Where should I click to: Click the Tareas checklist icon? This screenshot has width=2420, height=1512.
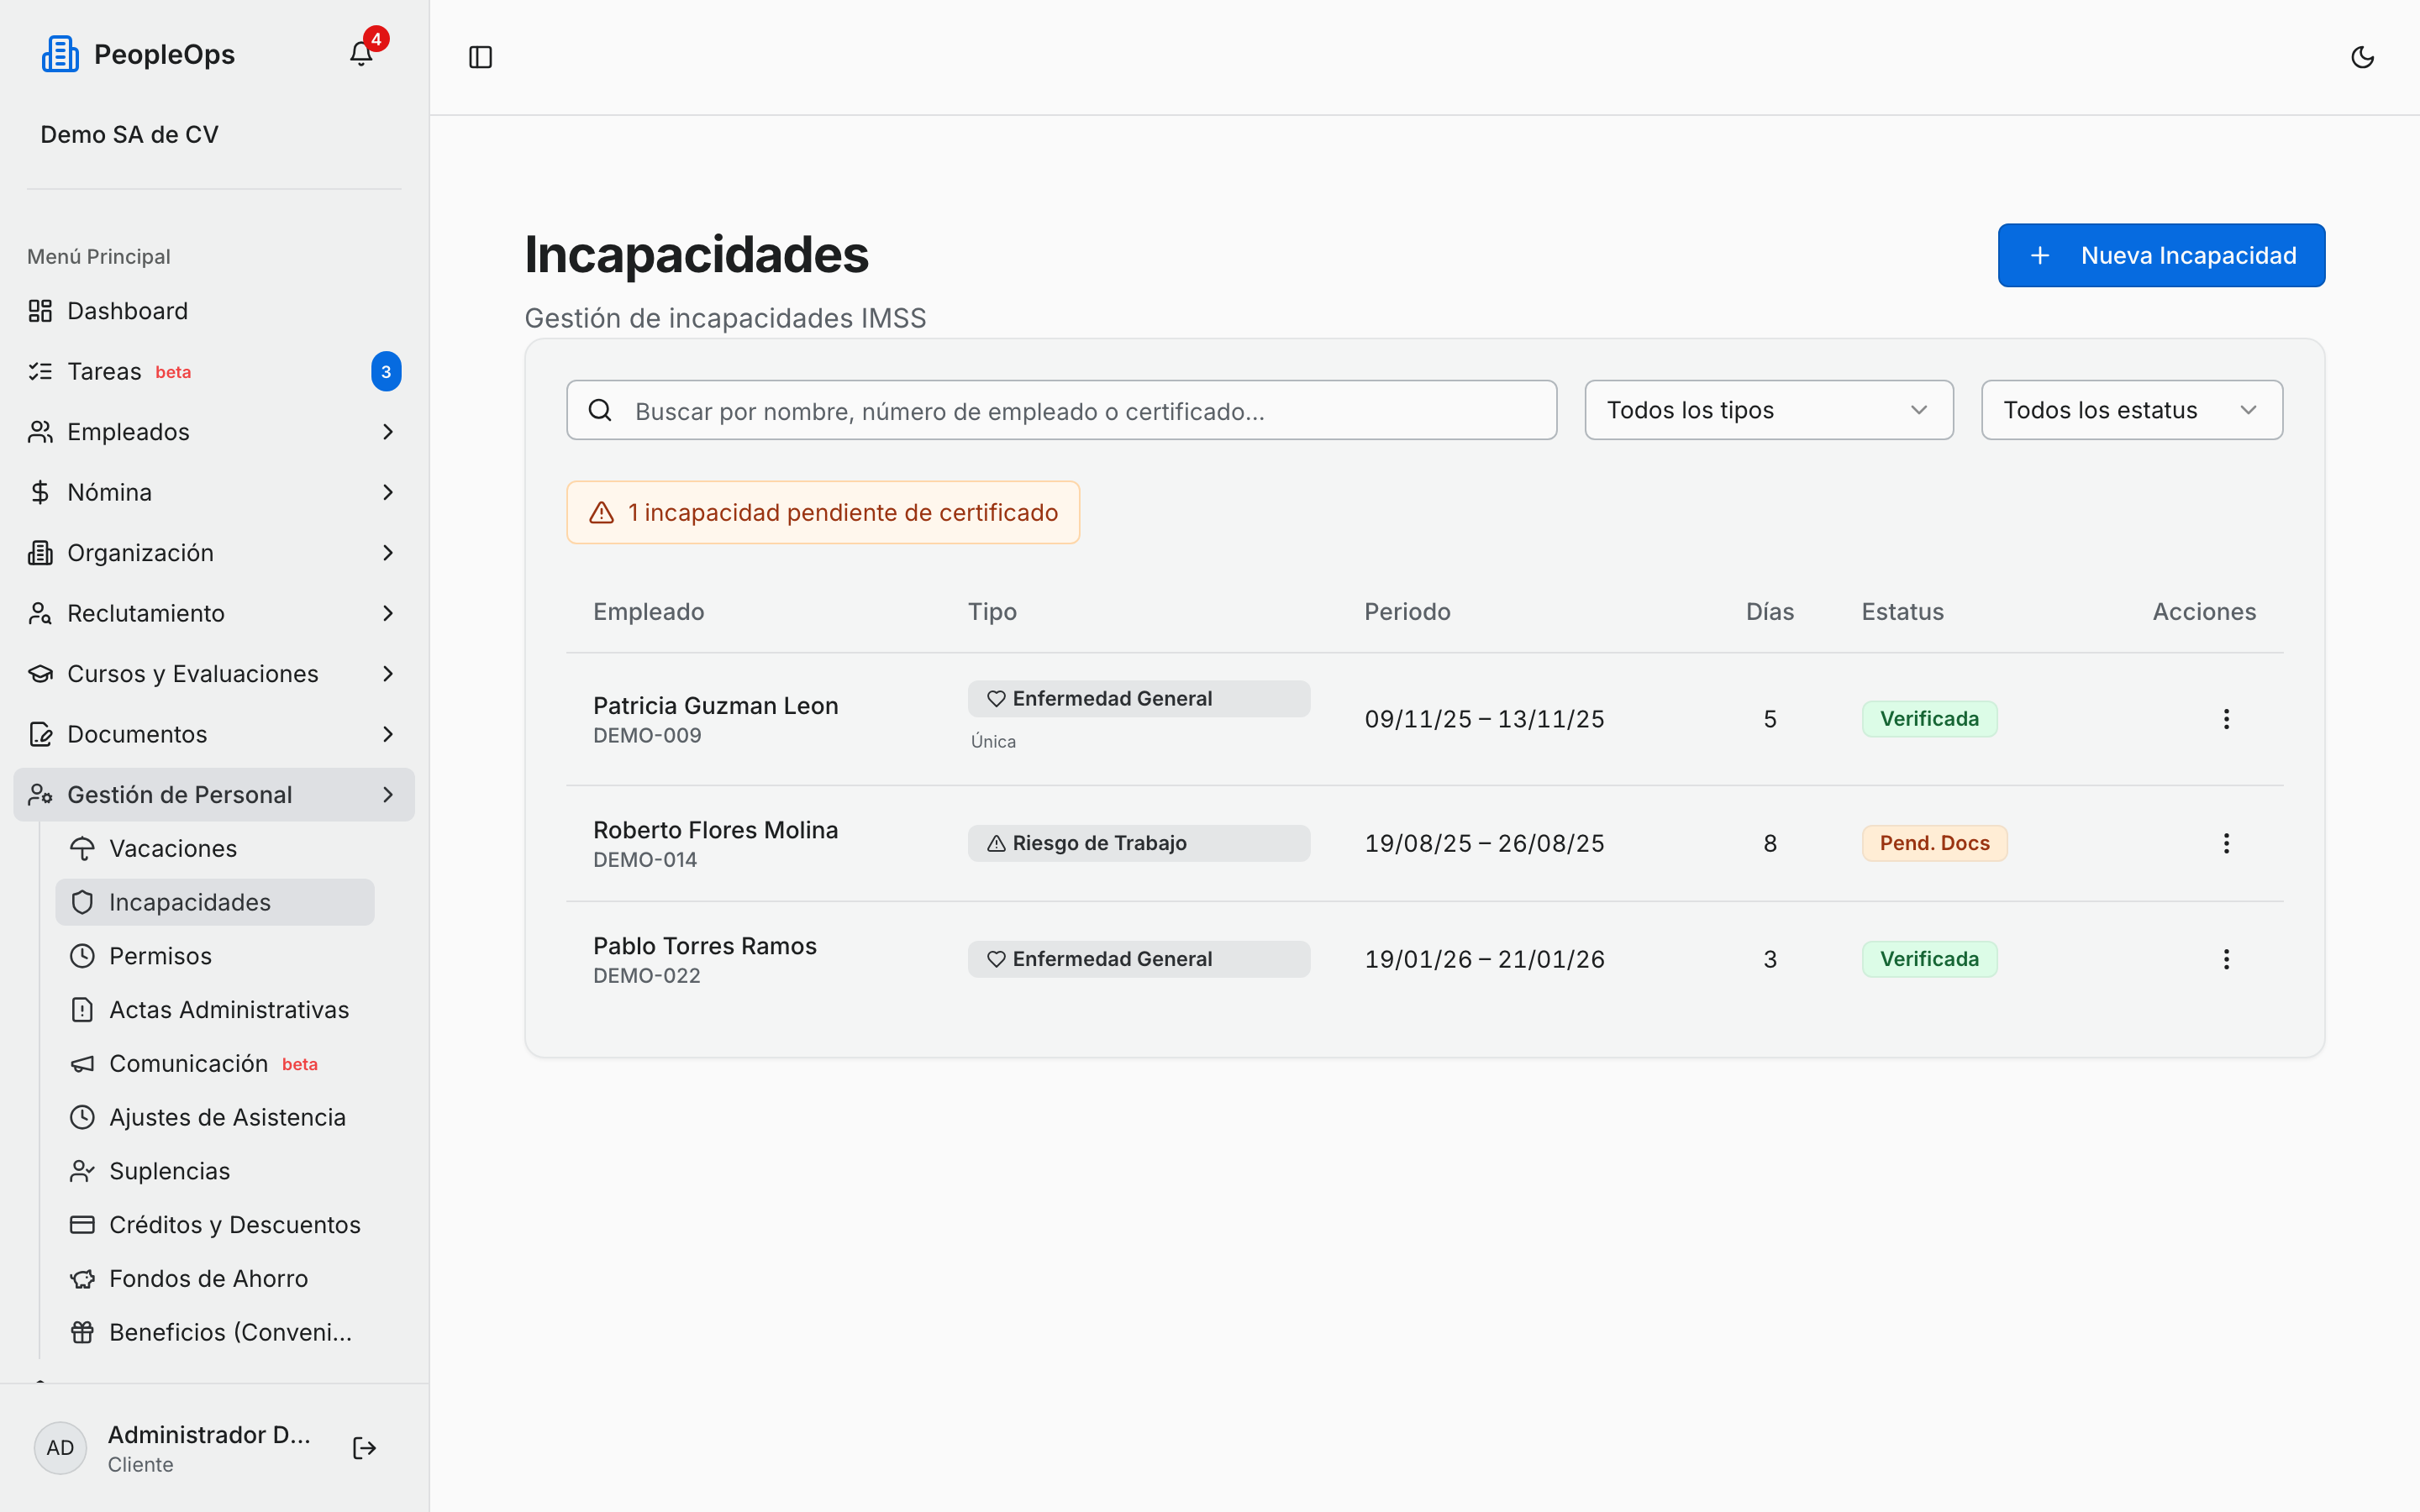coord(40,371)
